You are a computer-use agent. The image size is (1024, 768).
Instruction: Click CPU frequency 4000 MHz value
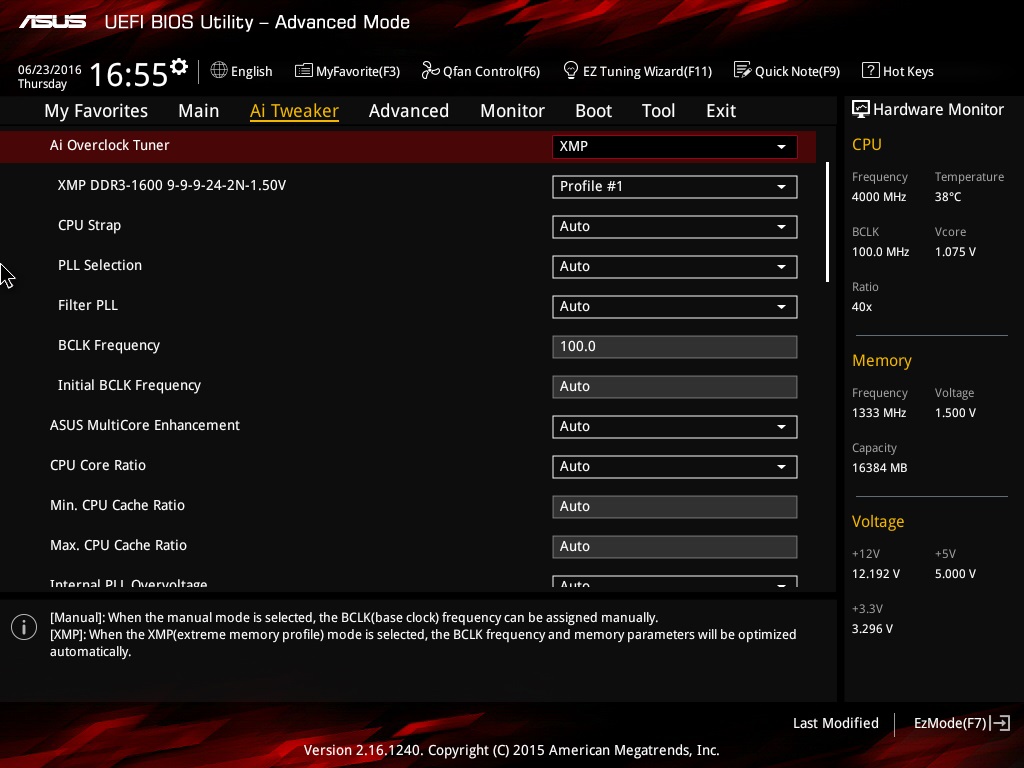coord(879,197)
